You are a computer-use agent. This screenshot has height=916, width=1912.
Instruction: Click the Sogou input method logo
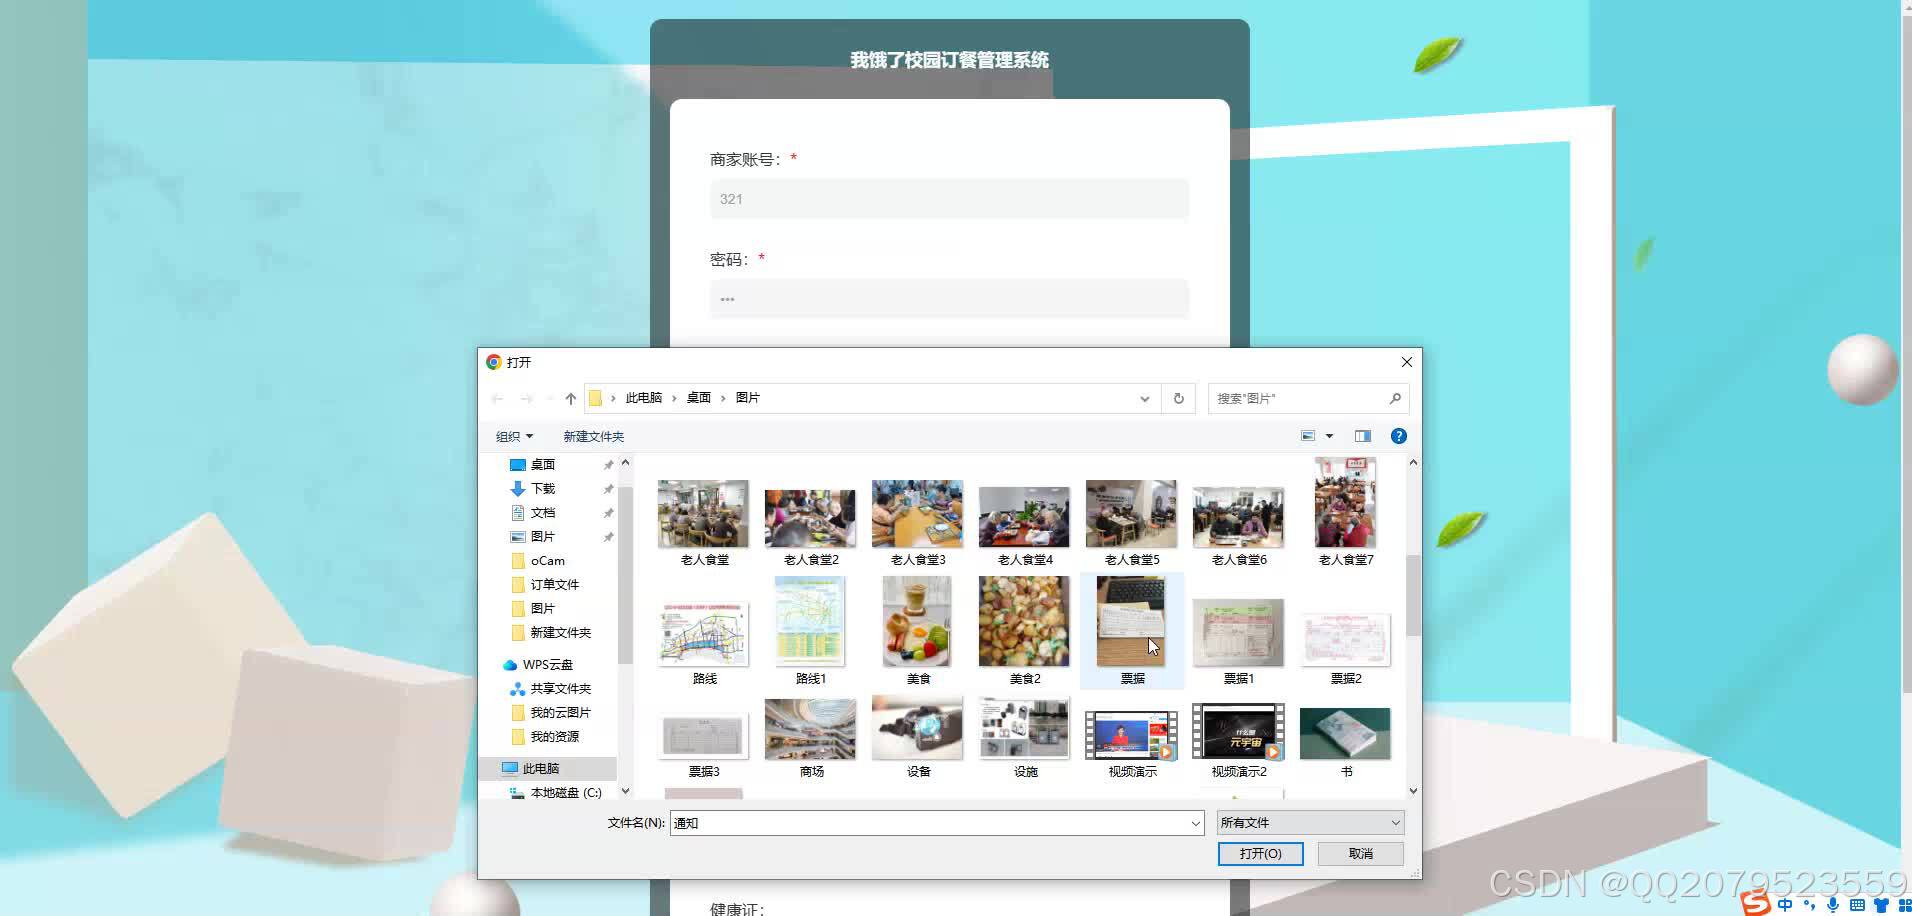coord(1755,905)
